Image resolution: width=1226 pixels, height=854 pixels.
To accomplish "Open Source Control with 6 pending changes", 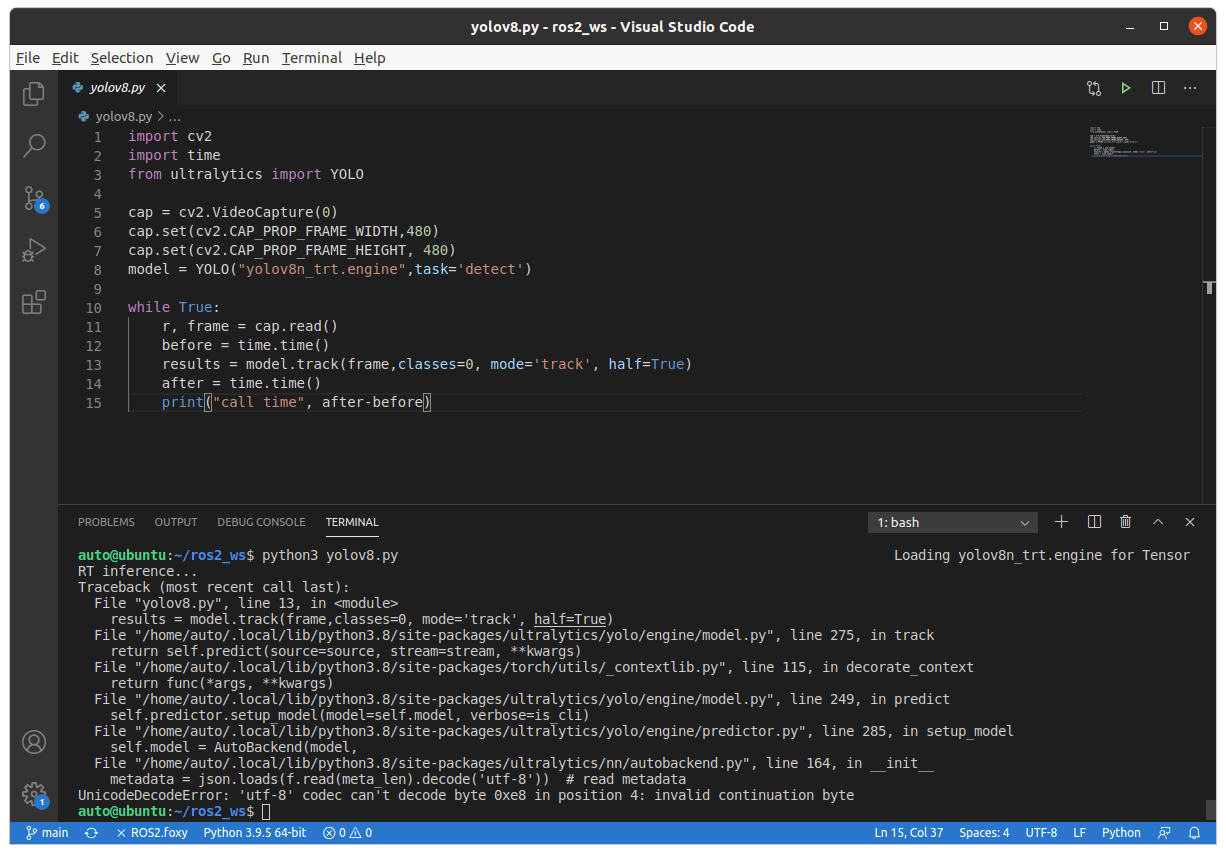I will [33, 198].
